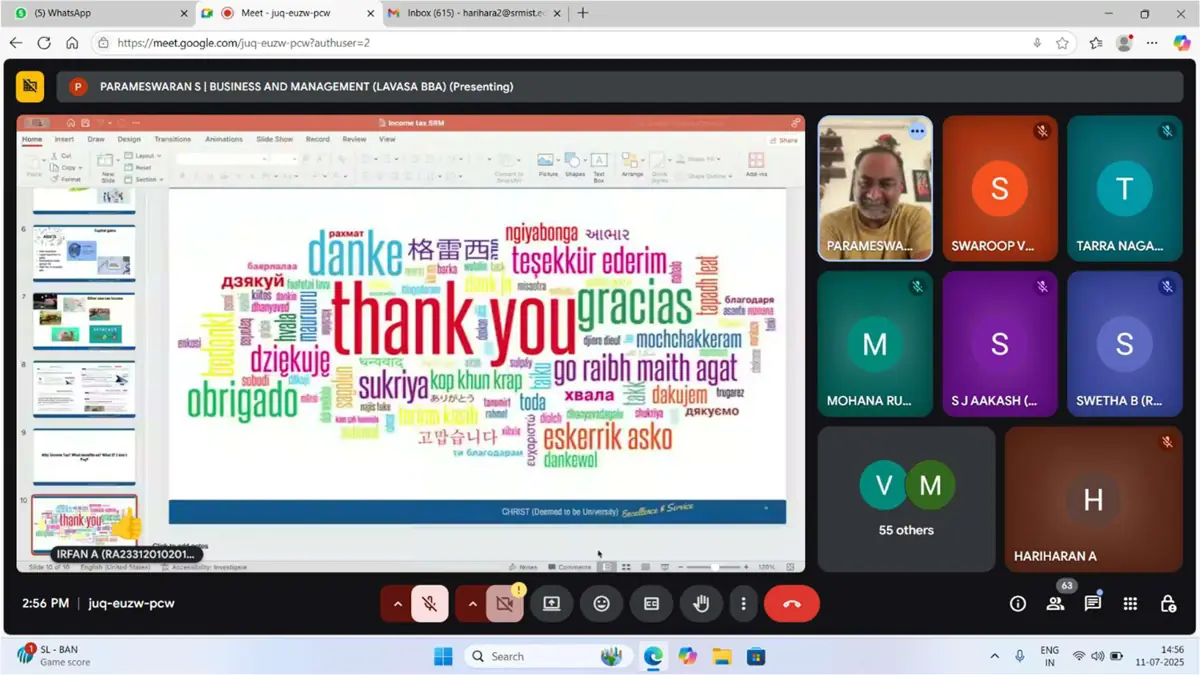Show the people list with 63 participants
Image resolution: width=1200 pixels, height=675 pixels.
(x=1055, y=603)
